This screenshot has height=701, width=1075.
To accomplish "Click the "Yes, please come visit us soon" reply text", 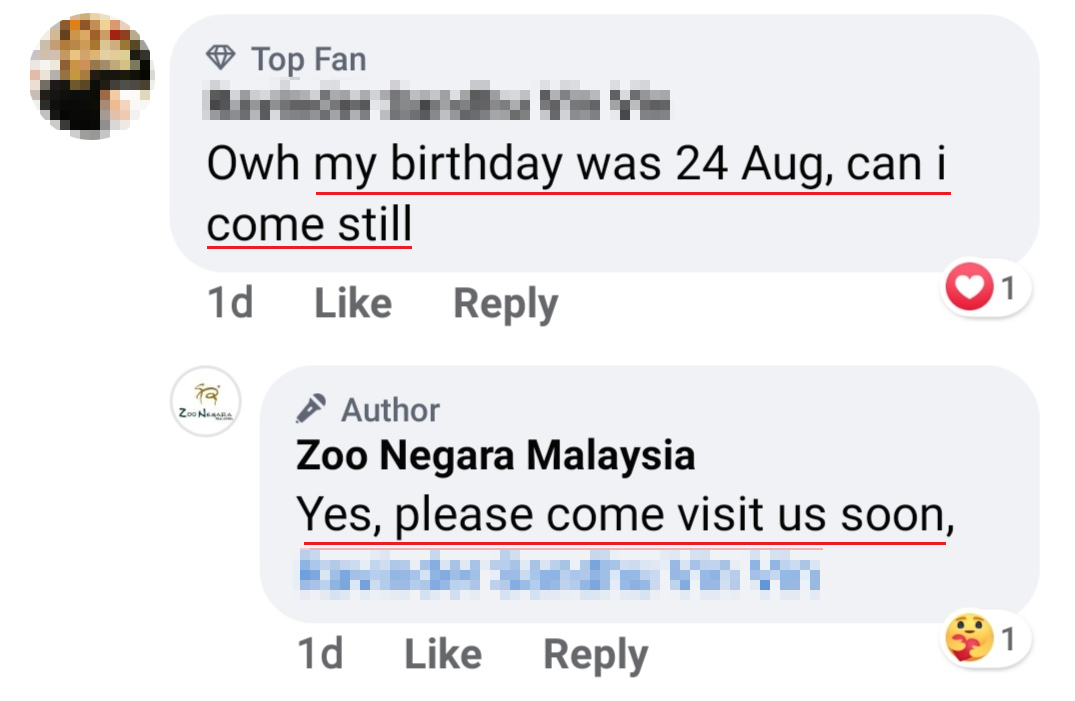I will tap(622, 516).
